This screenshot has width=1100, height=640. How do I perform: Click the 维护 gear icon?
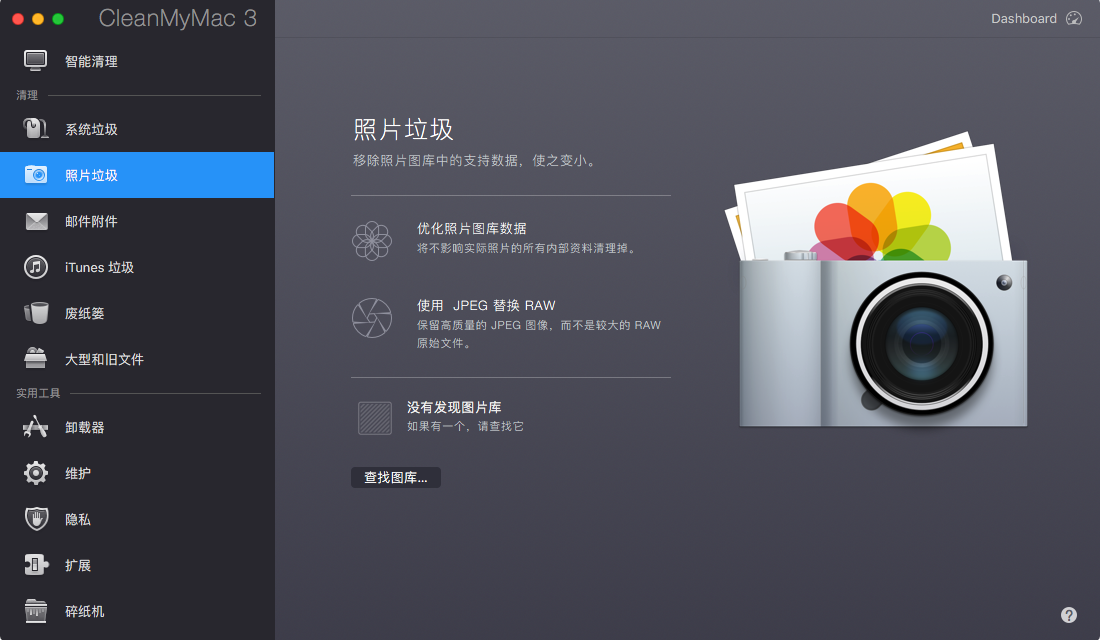click(x=36, y=473)
